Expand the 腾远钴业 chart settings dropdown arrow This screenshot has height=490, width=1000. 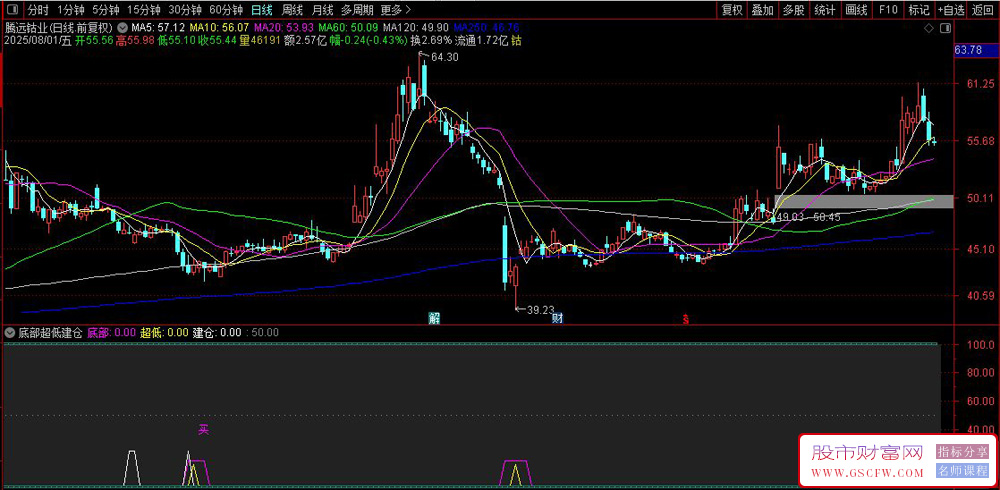tap(122, 28)
